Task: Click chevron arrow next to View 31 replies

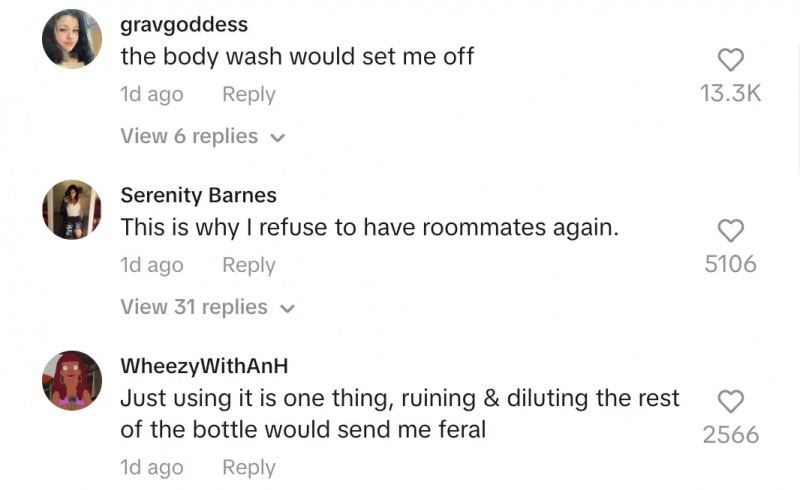Action: pyautogui.click(x=287, y=309)
